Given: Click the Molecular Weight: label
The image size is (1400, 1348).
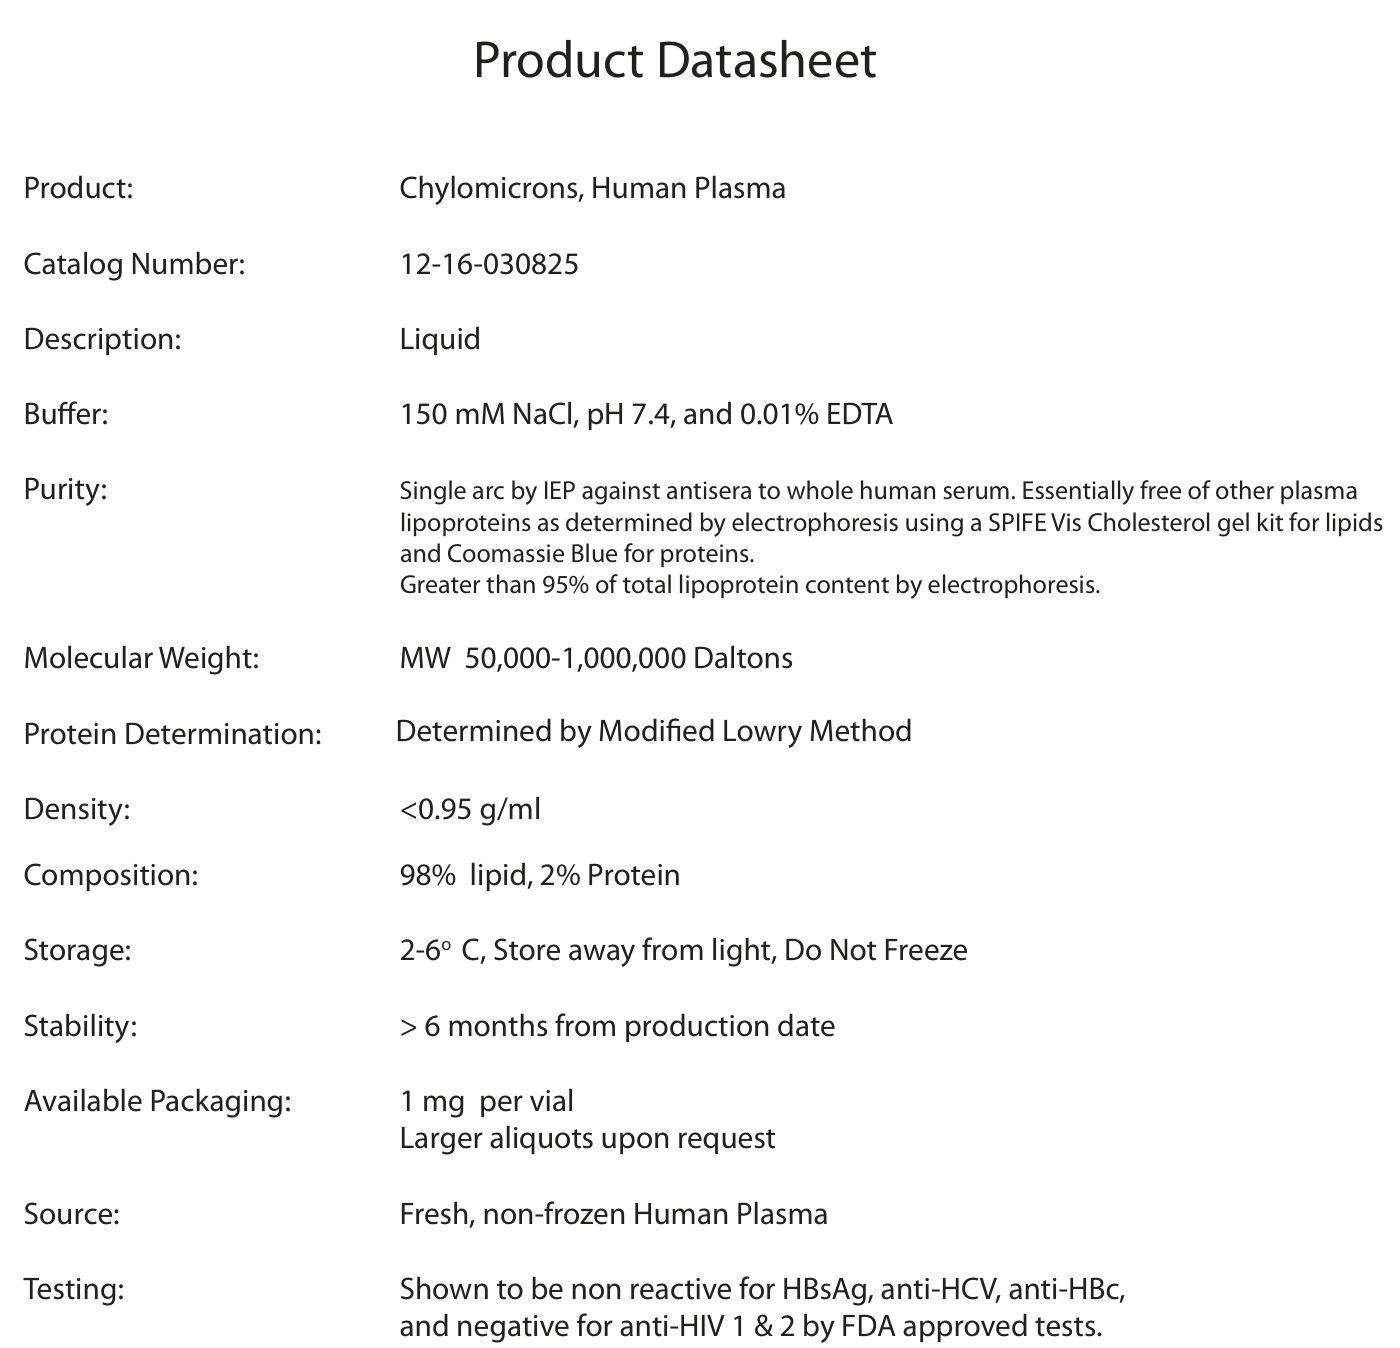Looking at the screenshot, I should coord(141,658).
